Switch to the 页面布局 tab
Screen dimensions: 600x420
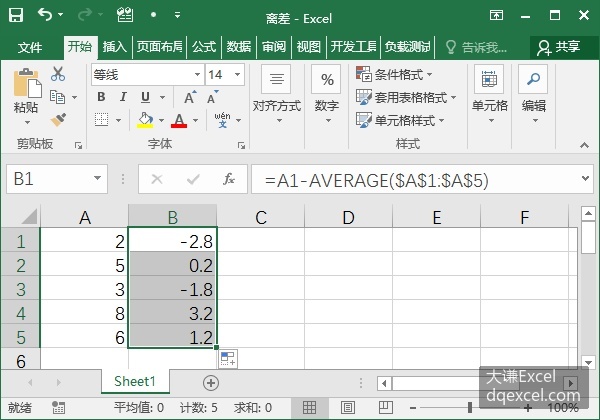pos(160,47)
